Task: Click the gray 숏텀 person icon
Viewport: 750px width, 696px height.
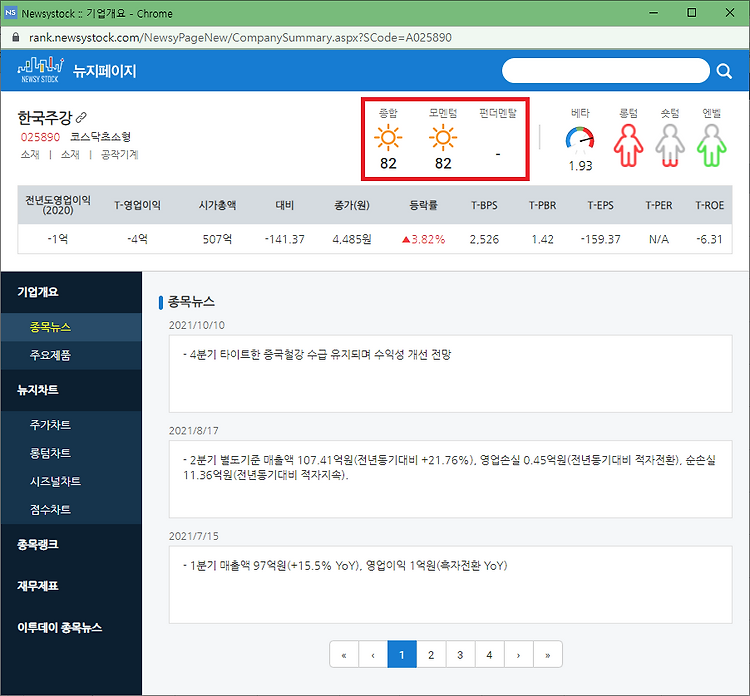Action: [670, 145]
